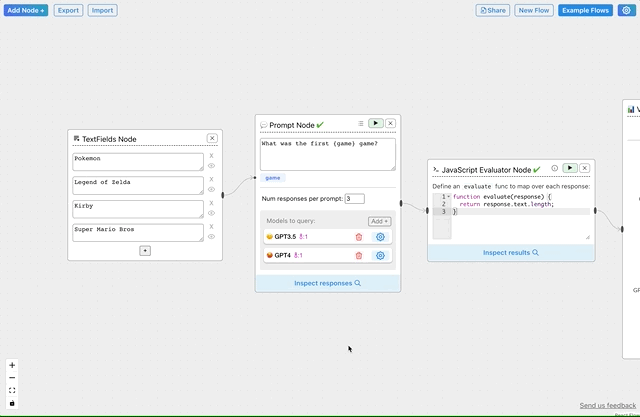
Task: Delete the GPT4 model
Action: point(359,255)
